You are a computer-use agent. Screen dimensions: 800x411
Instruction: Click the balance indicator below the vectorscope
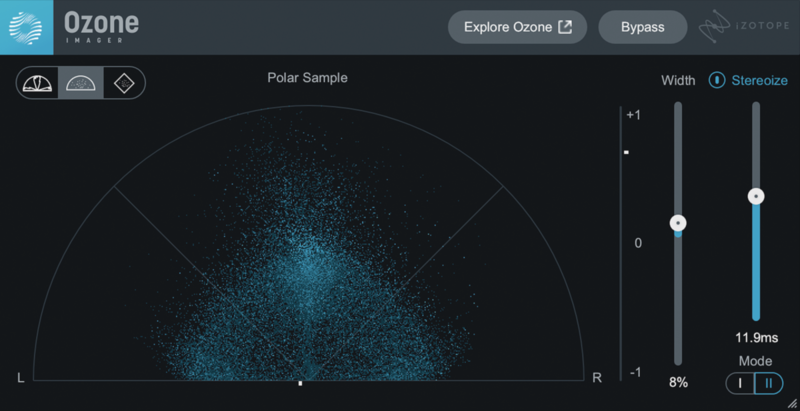point(301,383)
